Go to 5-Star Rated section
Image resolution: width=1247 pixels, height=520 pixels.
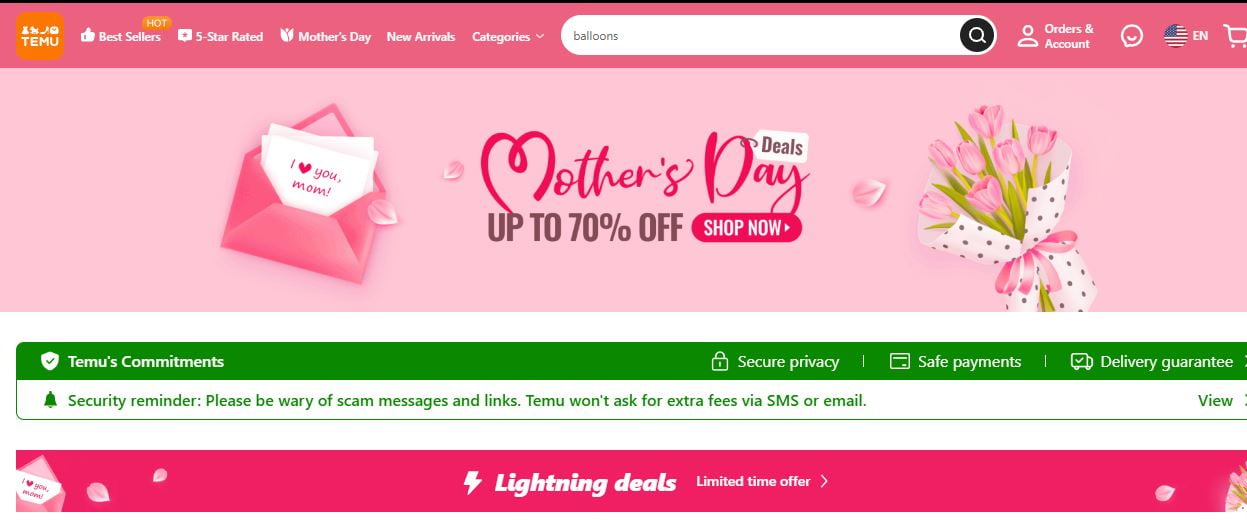[x=220, y=37]
